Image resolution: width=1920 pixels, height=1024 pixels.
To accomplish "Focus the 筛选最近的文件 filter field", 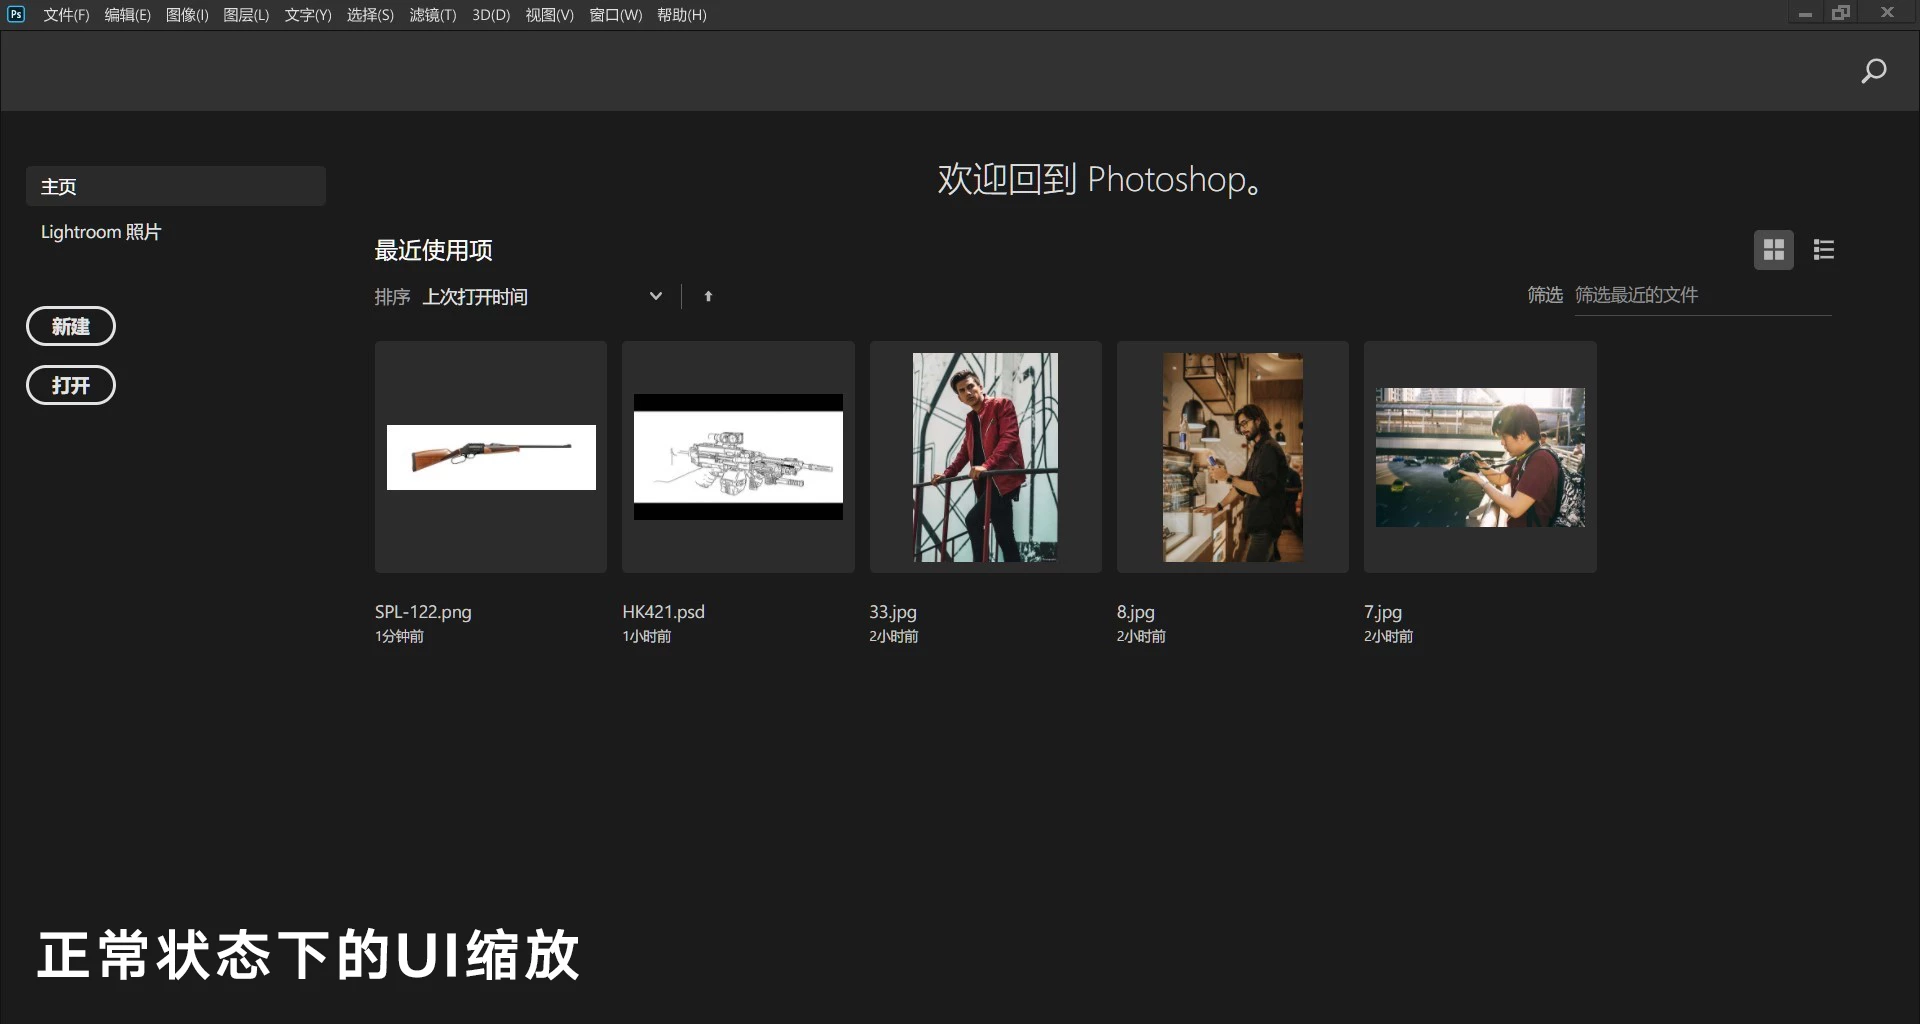I will coord(1703,295).
